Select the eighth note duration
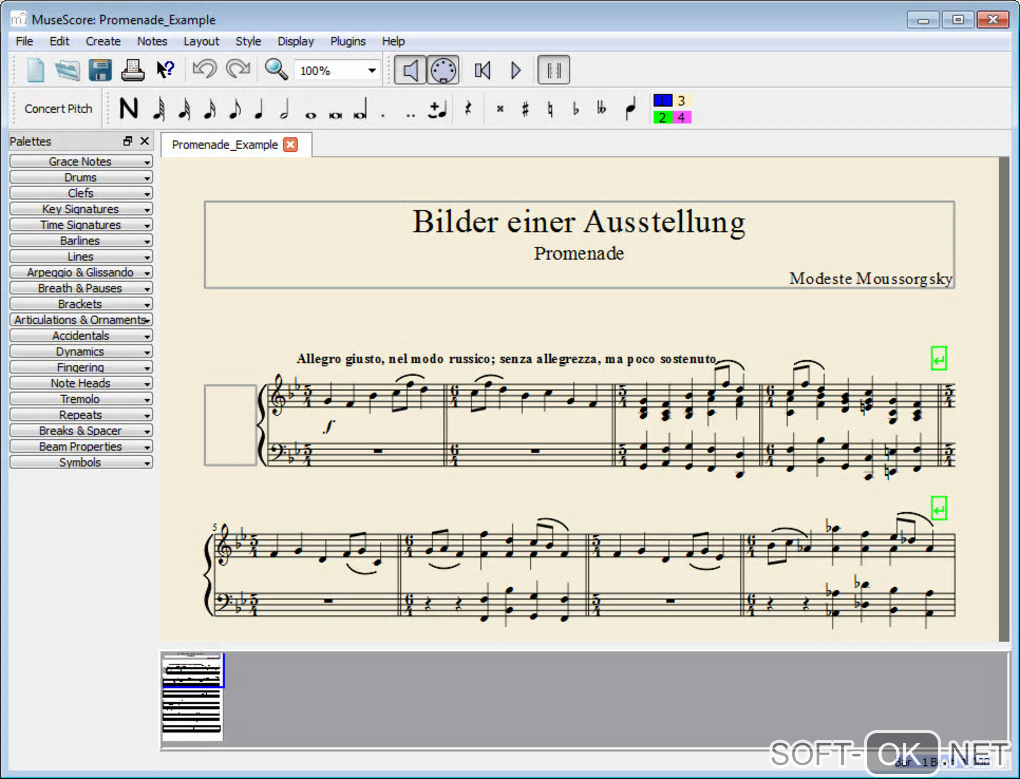The width and height of the screenshot is (1020, 779). [235, 109]
